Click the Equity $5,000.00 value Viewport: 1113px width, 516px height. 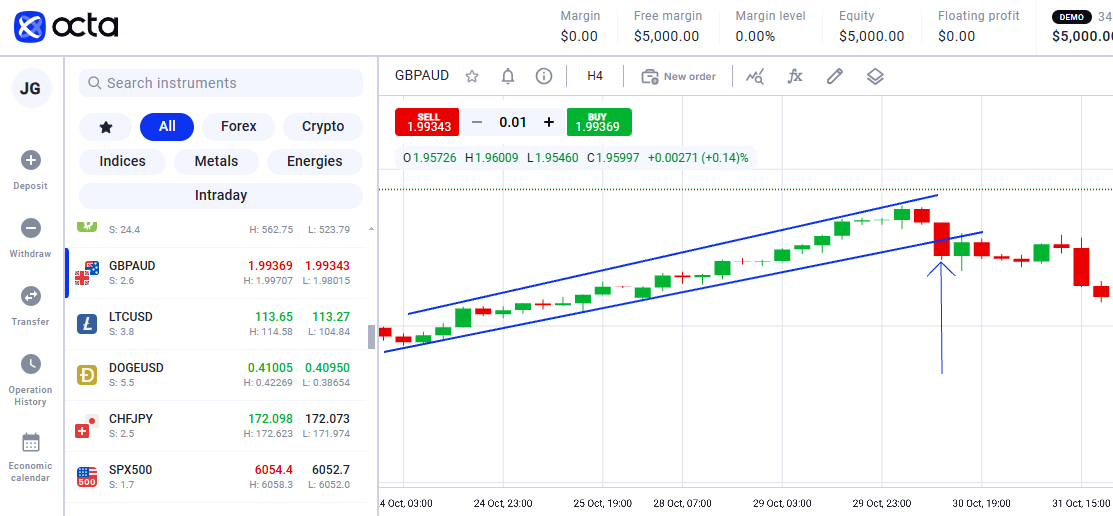(x=872, y=36)
